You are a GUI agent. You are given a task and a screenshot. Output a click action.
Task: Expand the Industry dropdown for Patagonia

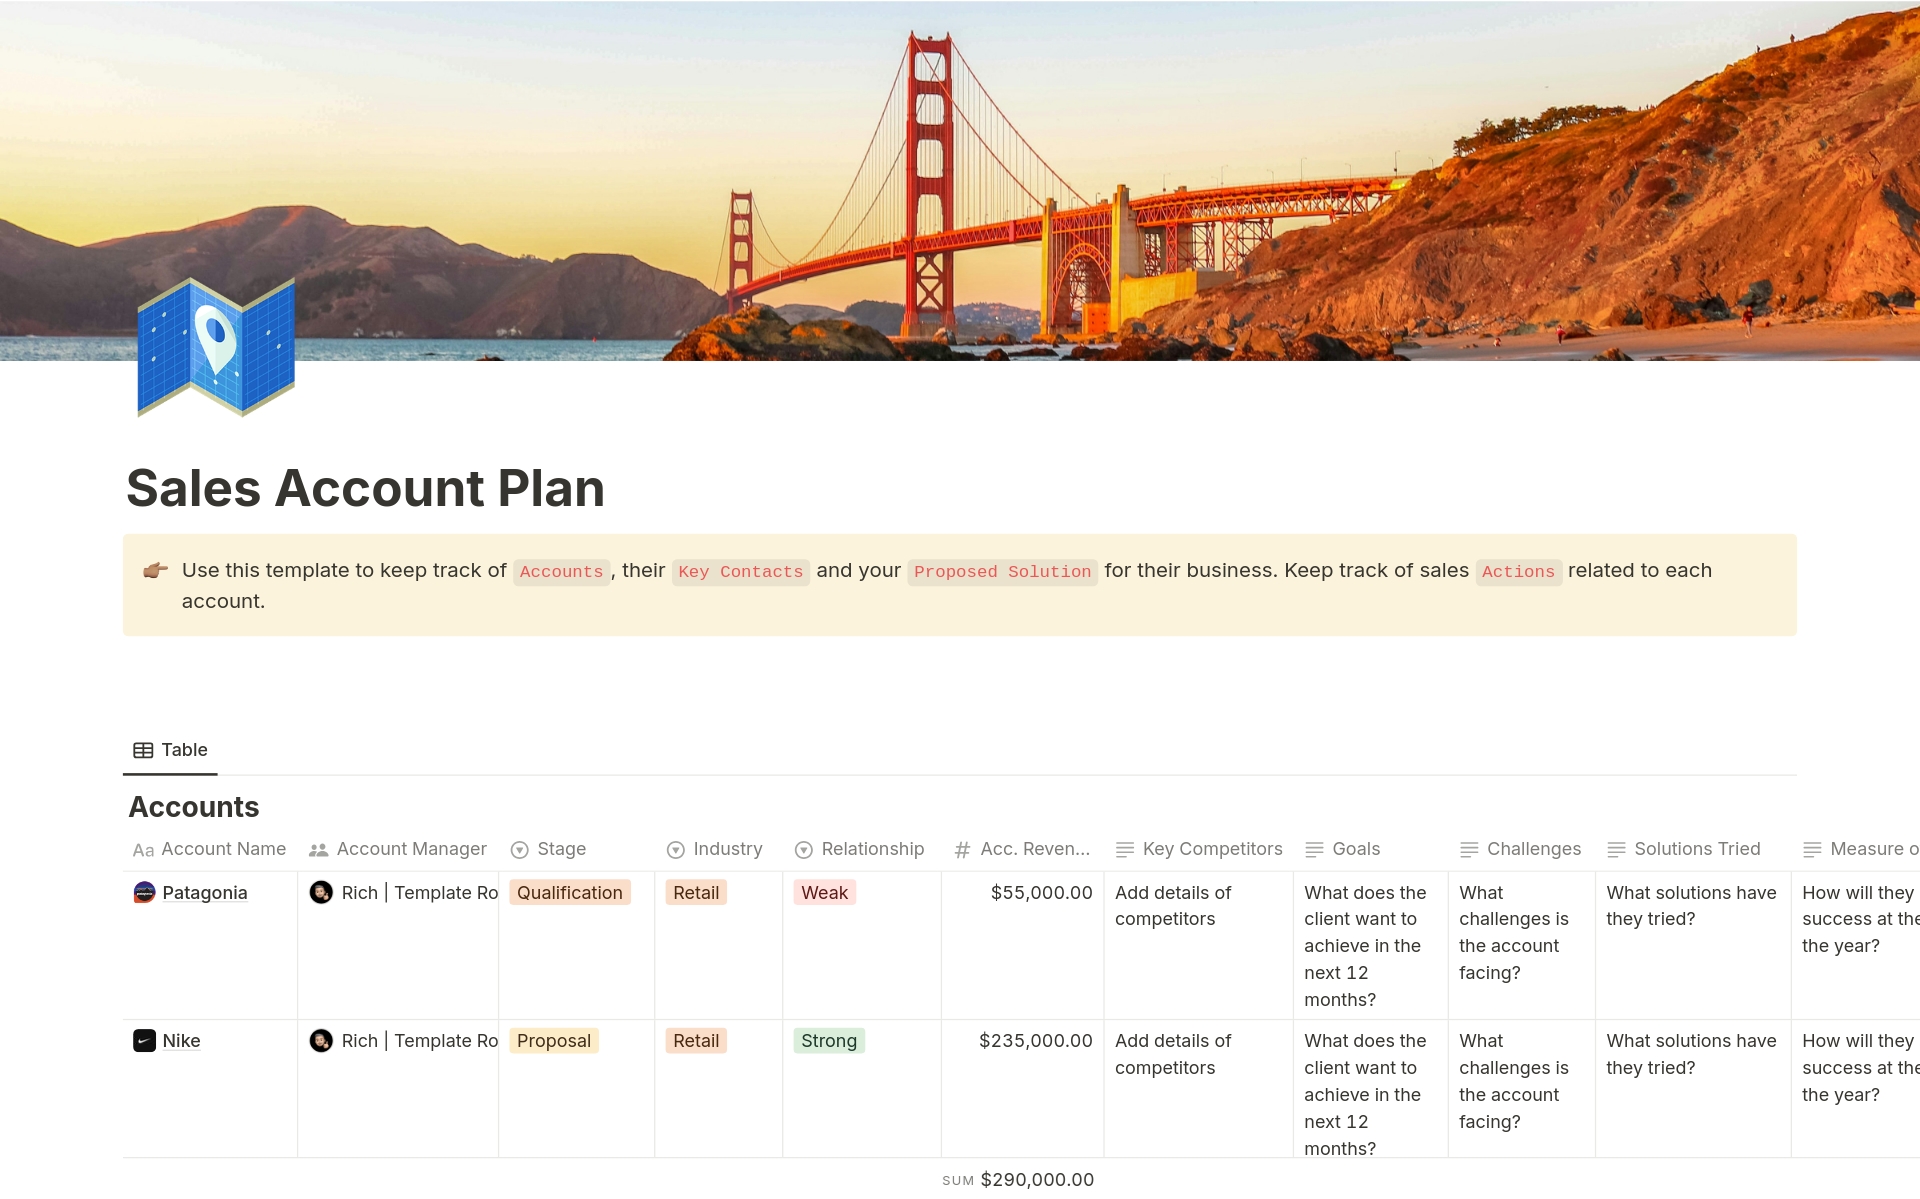click(695, 891)
